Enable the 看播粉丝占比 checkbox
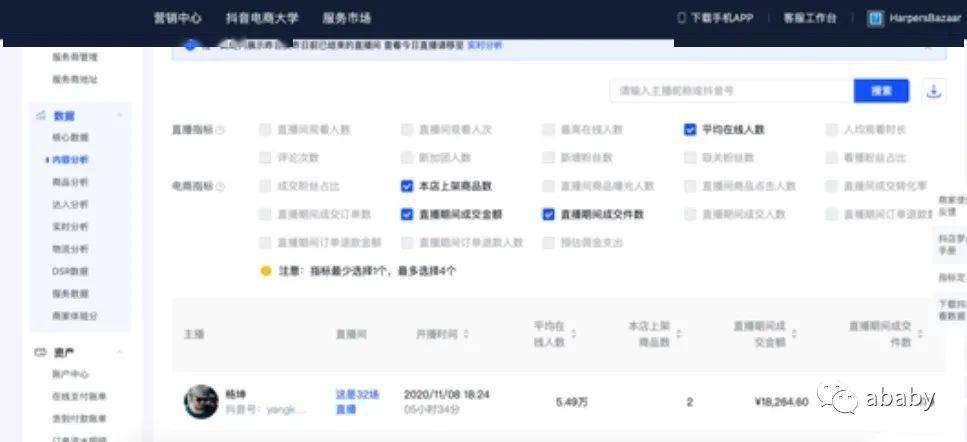This screenshot has width=967, height=442. 832,158
